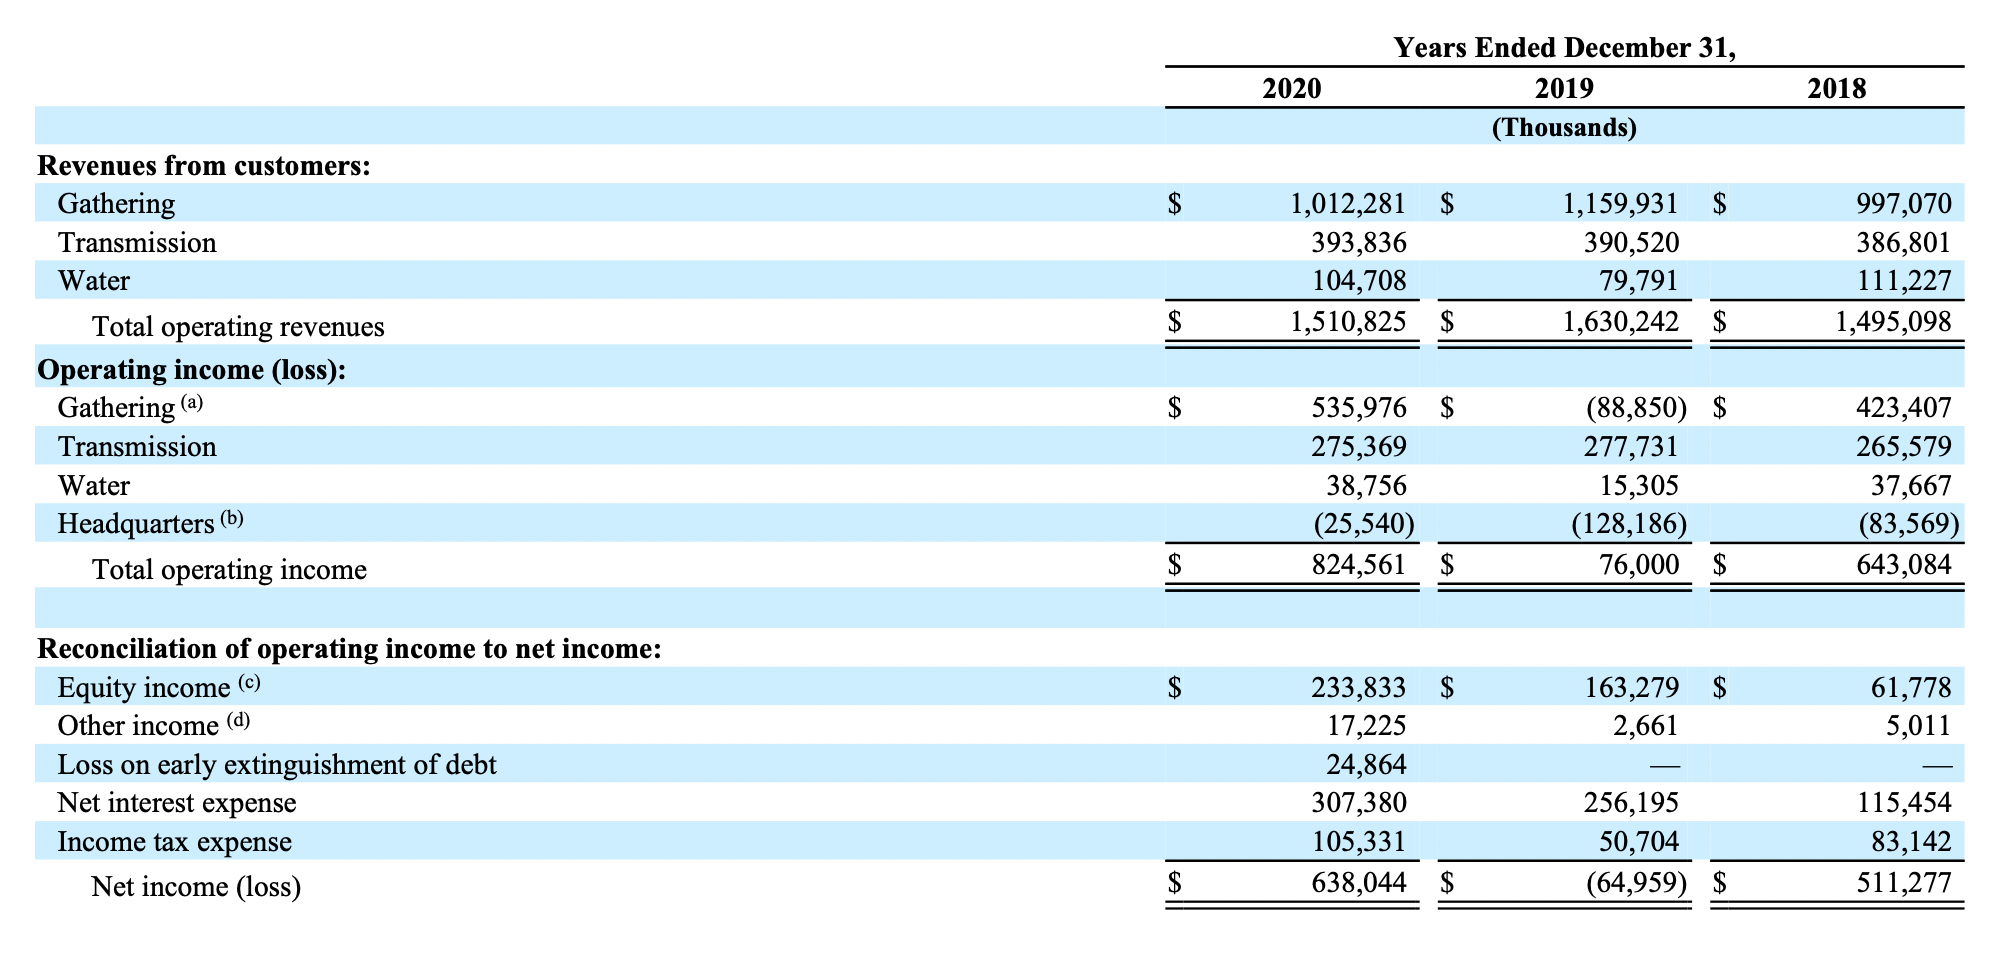Click 'Reconciliation of operating income to net income:' heading
The width and height of the screenshot is (2000, 970).
pyautogui.click(x=349, y=649)
